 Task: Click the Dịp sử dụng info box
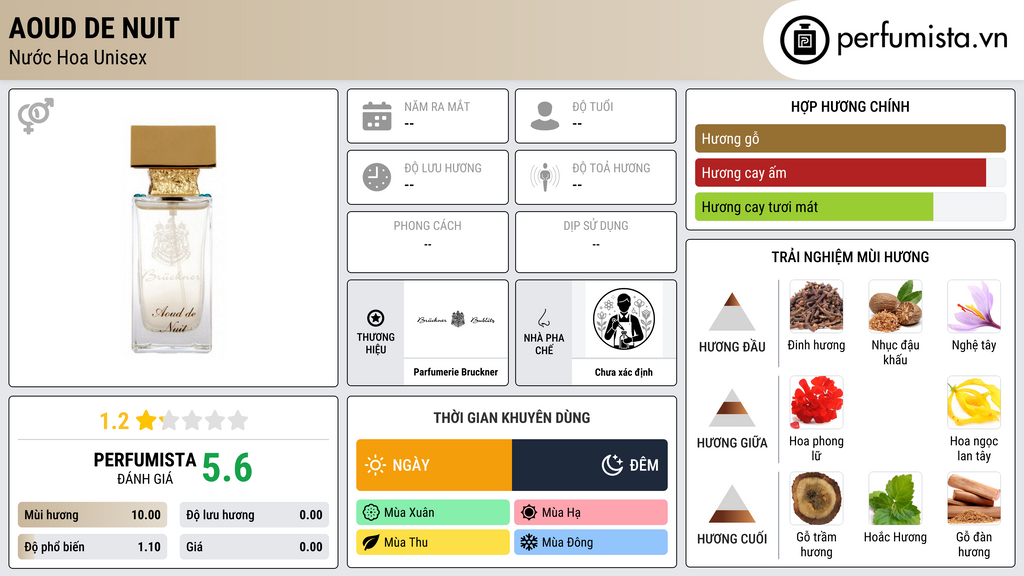click(596, 242)
